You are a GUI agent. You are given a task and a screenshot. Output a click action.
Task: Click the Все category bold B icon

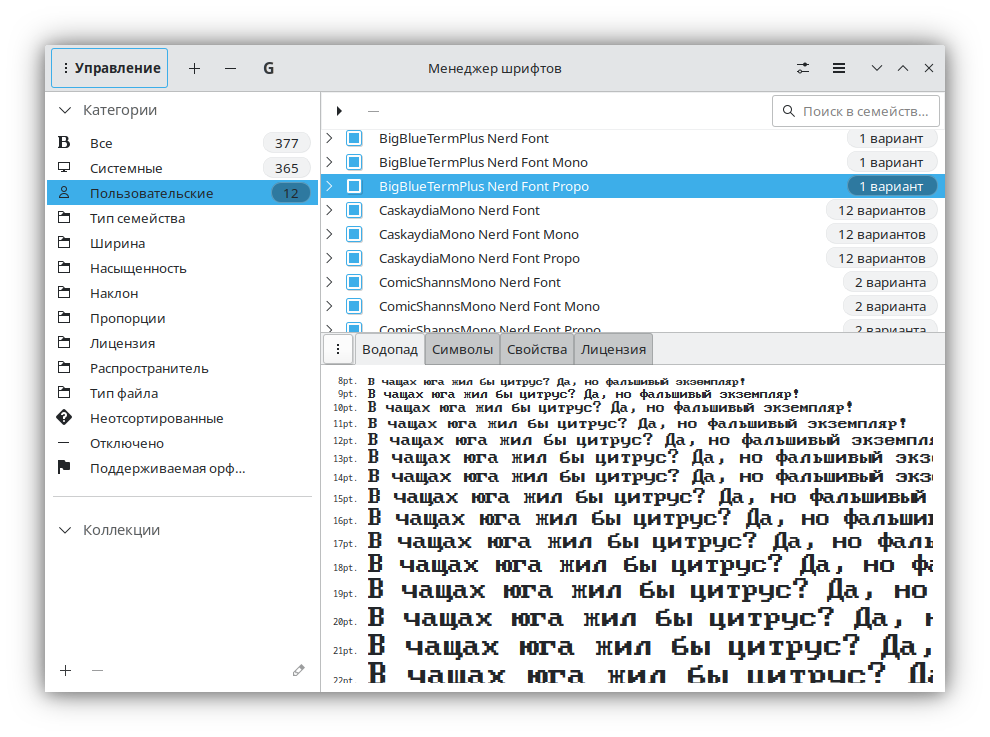point(64,143)
